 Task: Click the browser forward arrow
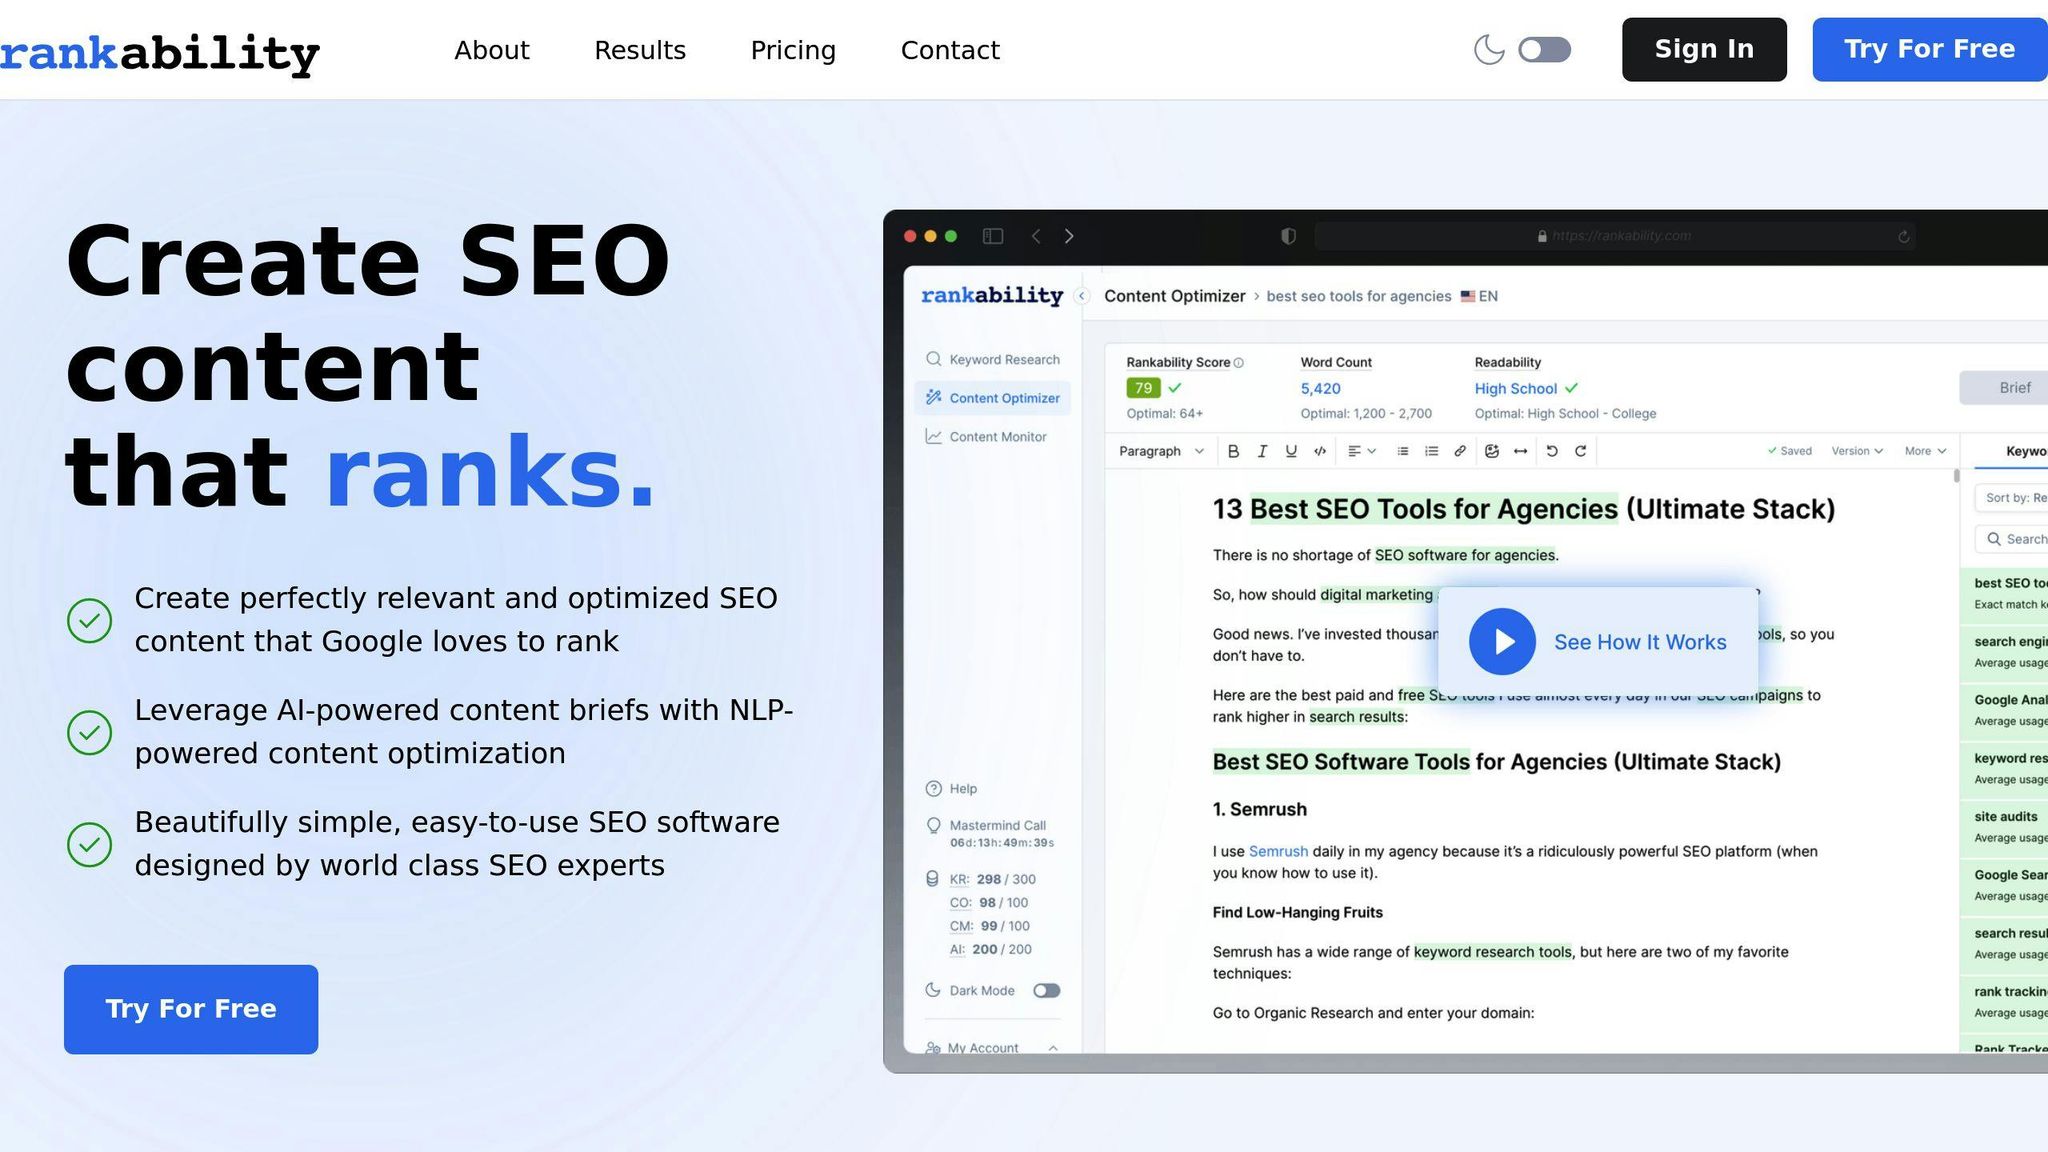click(x=1069, y=236)
